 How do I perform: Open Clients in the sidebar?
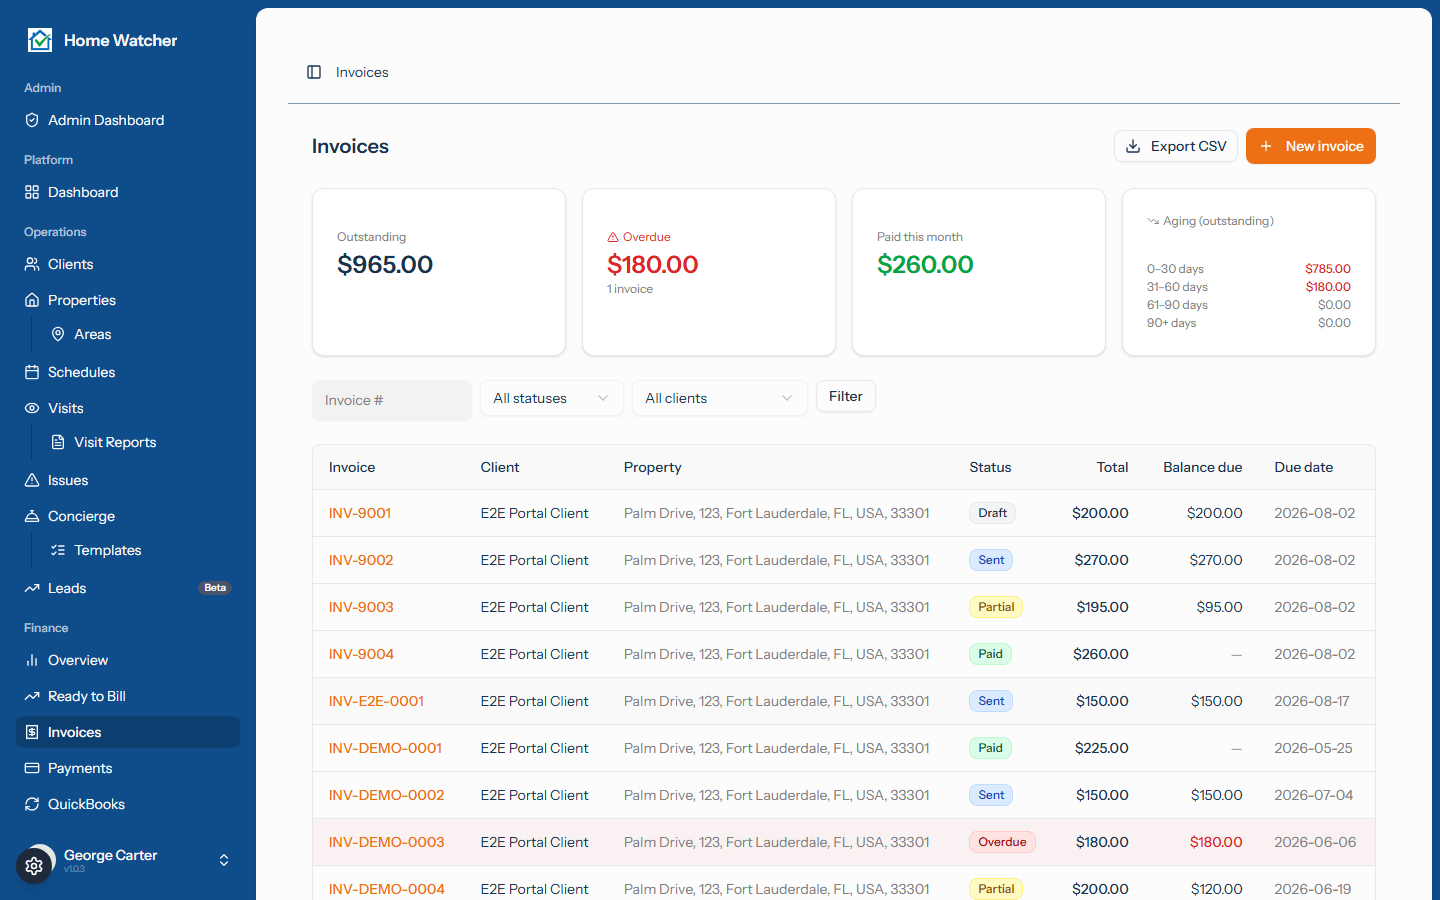[128, 264]
